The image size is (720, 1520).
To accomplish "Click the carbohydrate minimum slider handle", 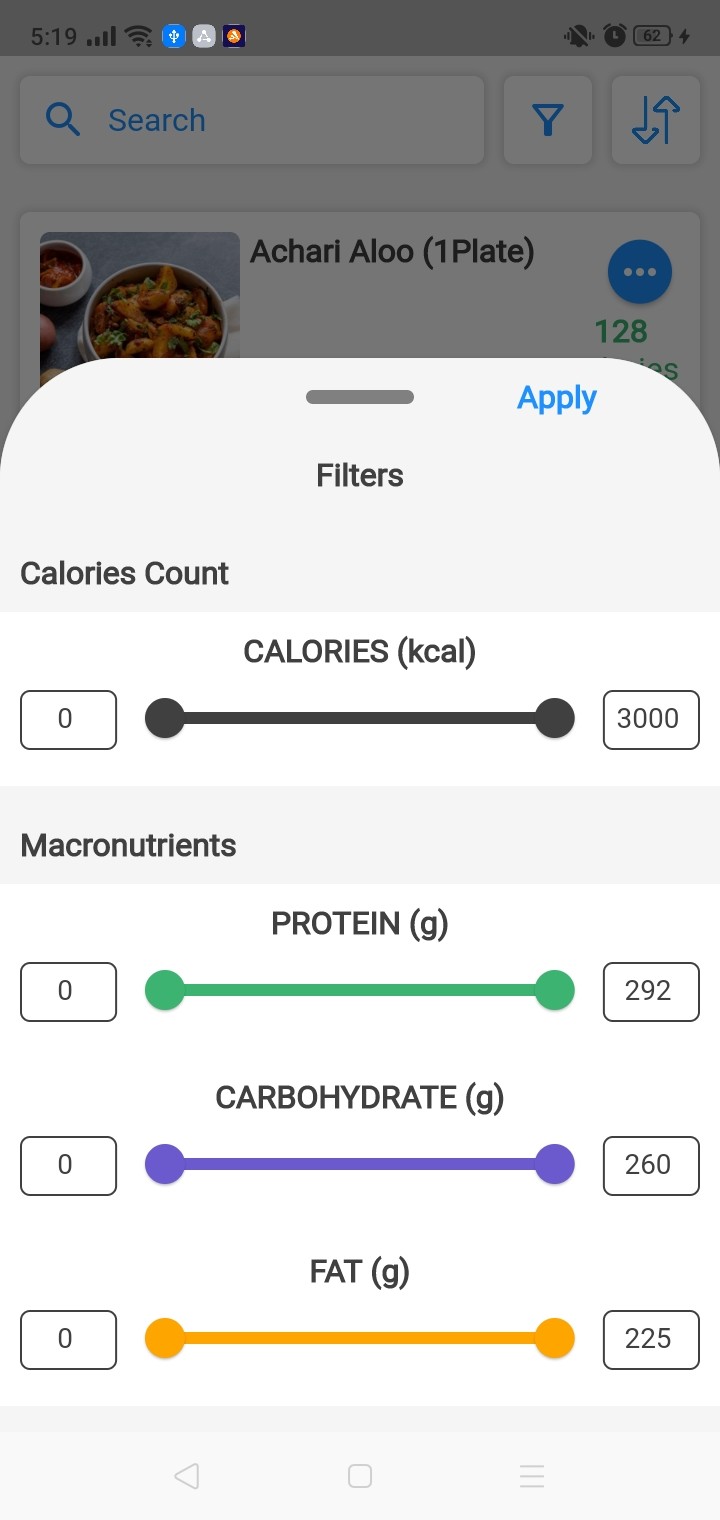I will tap(165, 1164).
